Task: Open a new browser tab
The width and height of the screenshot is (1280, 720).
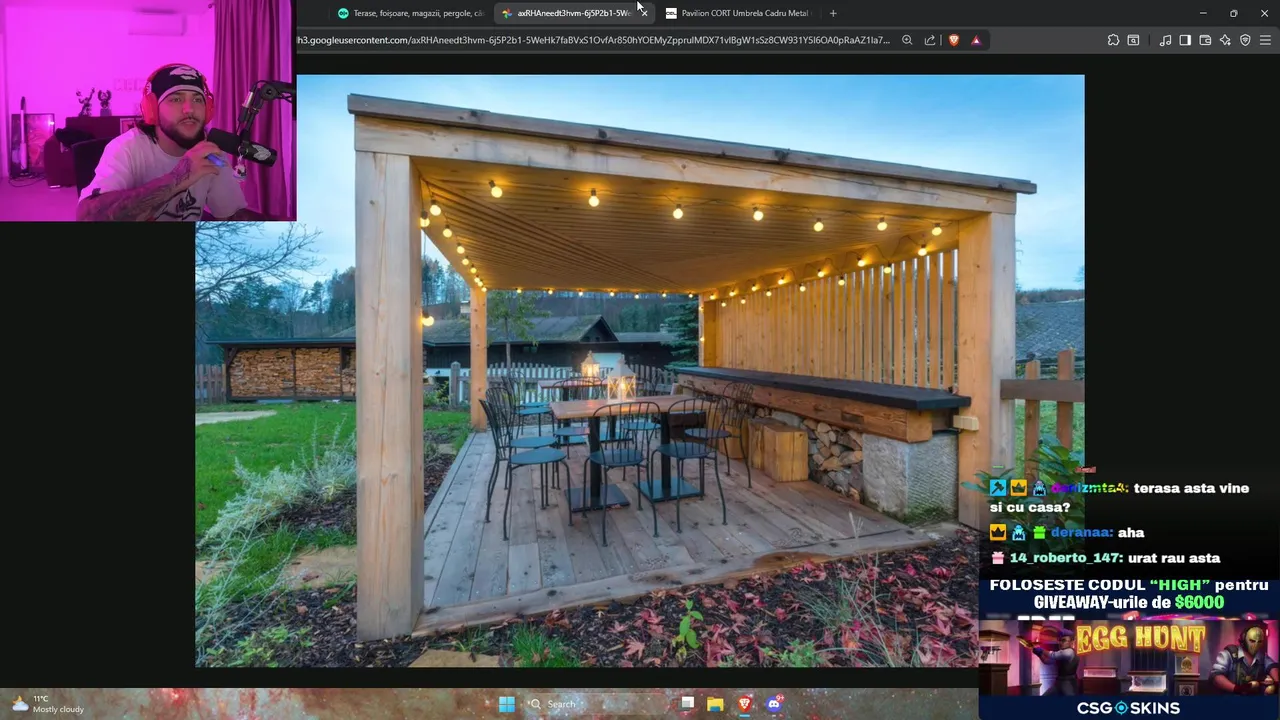Action: point(833,13)
